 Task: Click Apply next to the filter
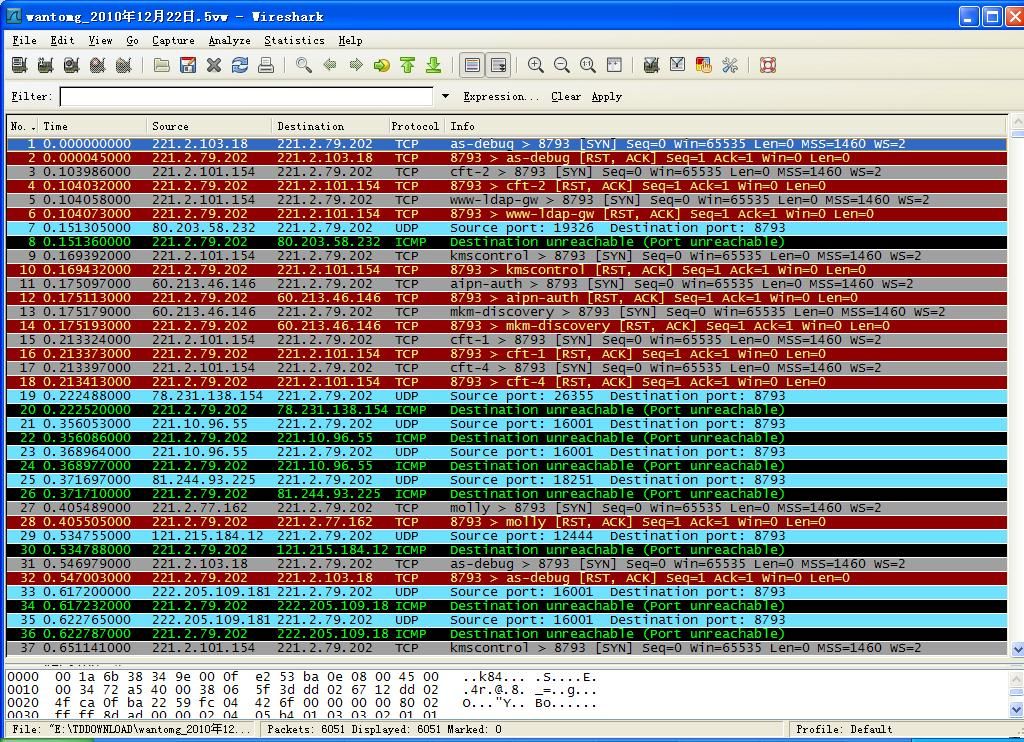606,97
